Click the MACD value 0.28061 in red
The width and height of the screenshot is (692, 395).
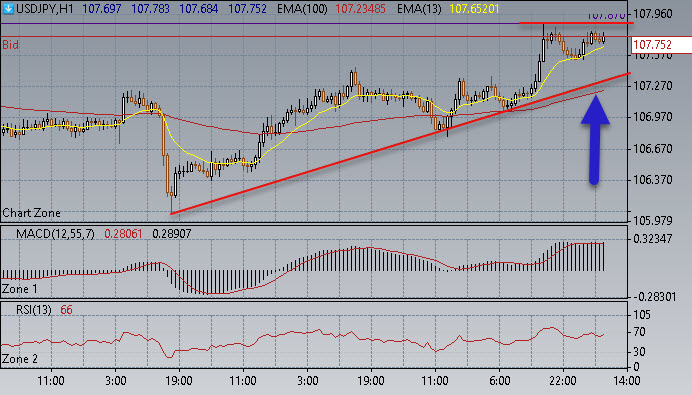coord(123,234)
